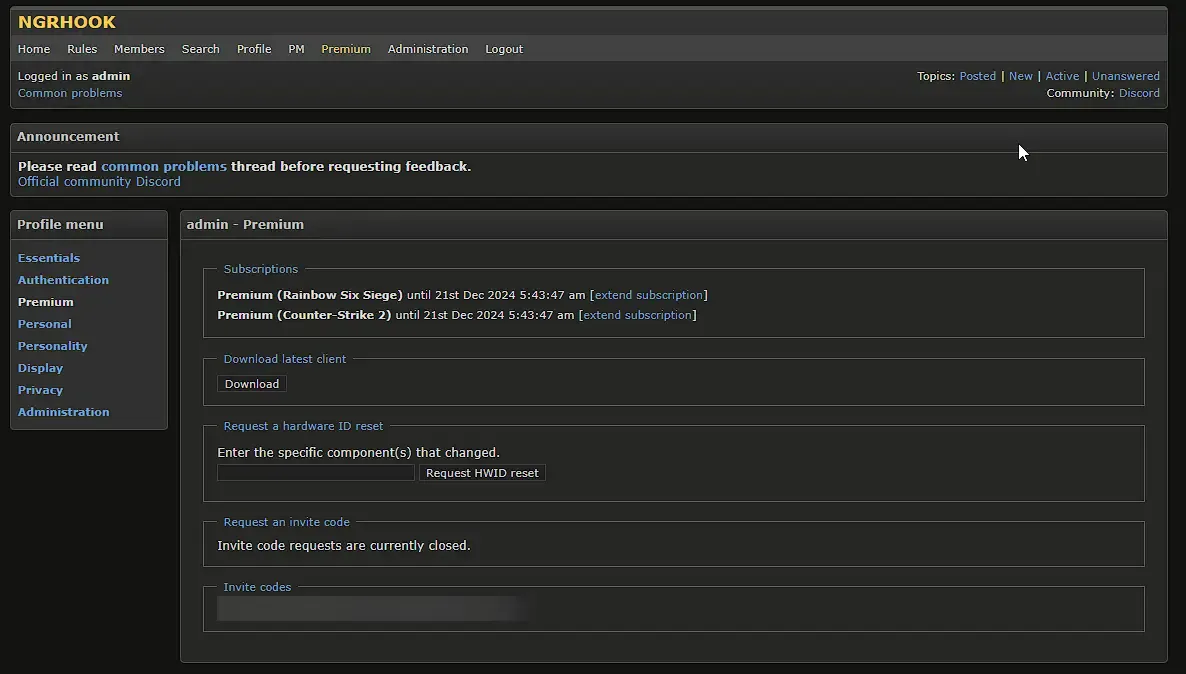
Task: Select the Administration nav item in top bar
Action: pyautogui.click(x=427, y=49)
